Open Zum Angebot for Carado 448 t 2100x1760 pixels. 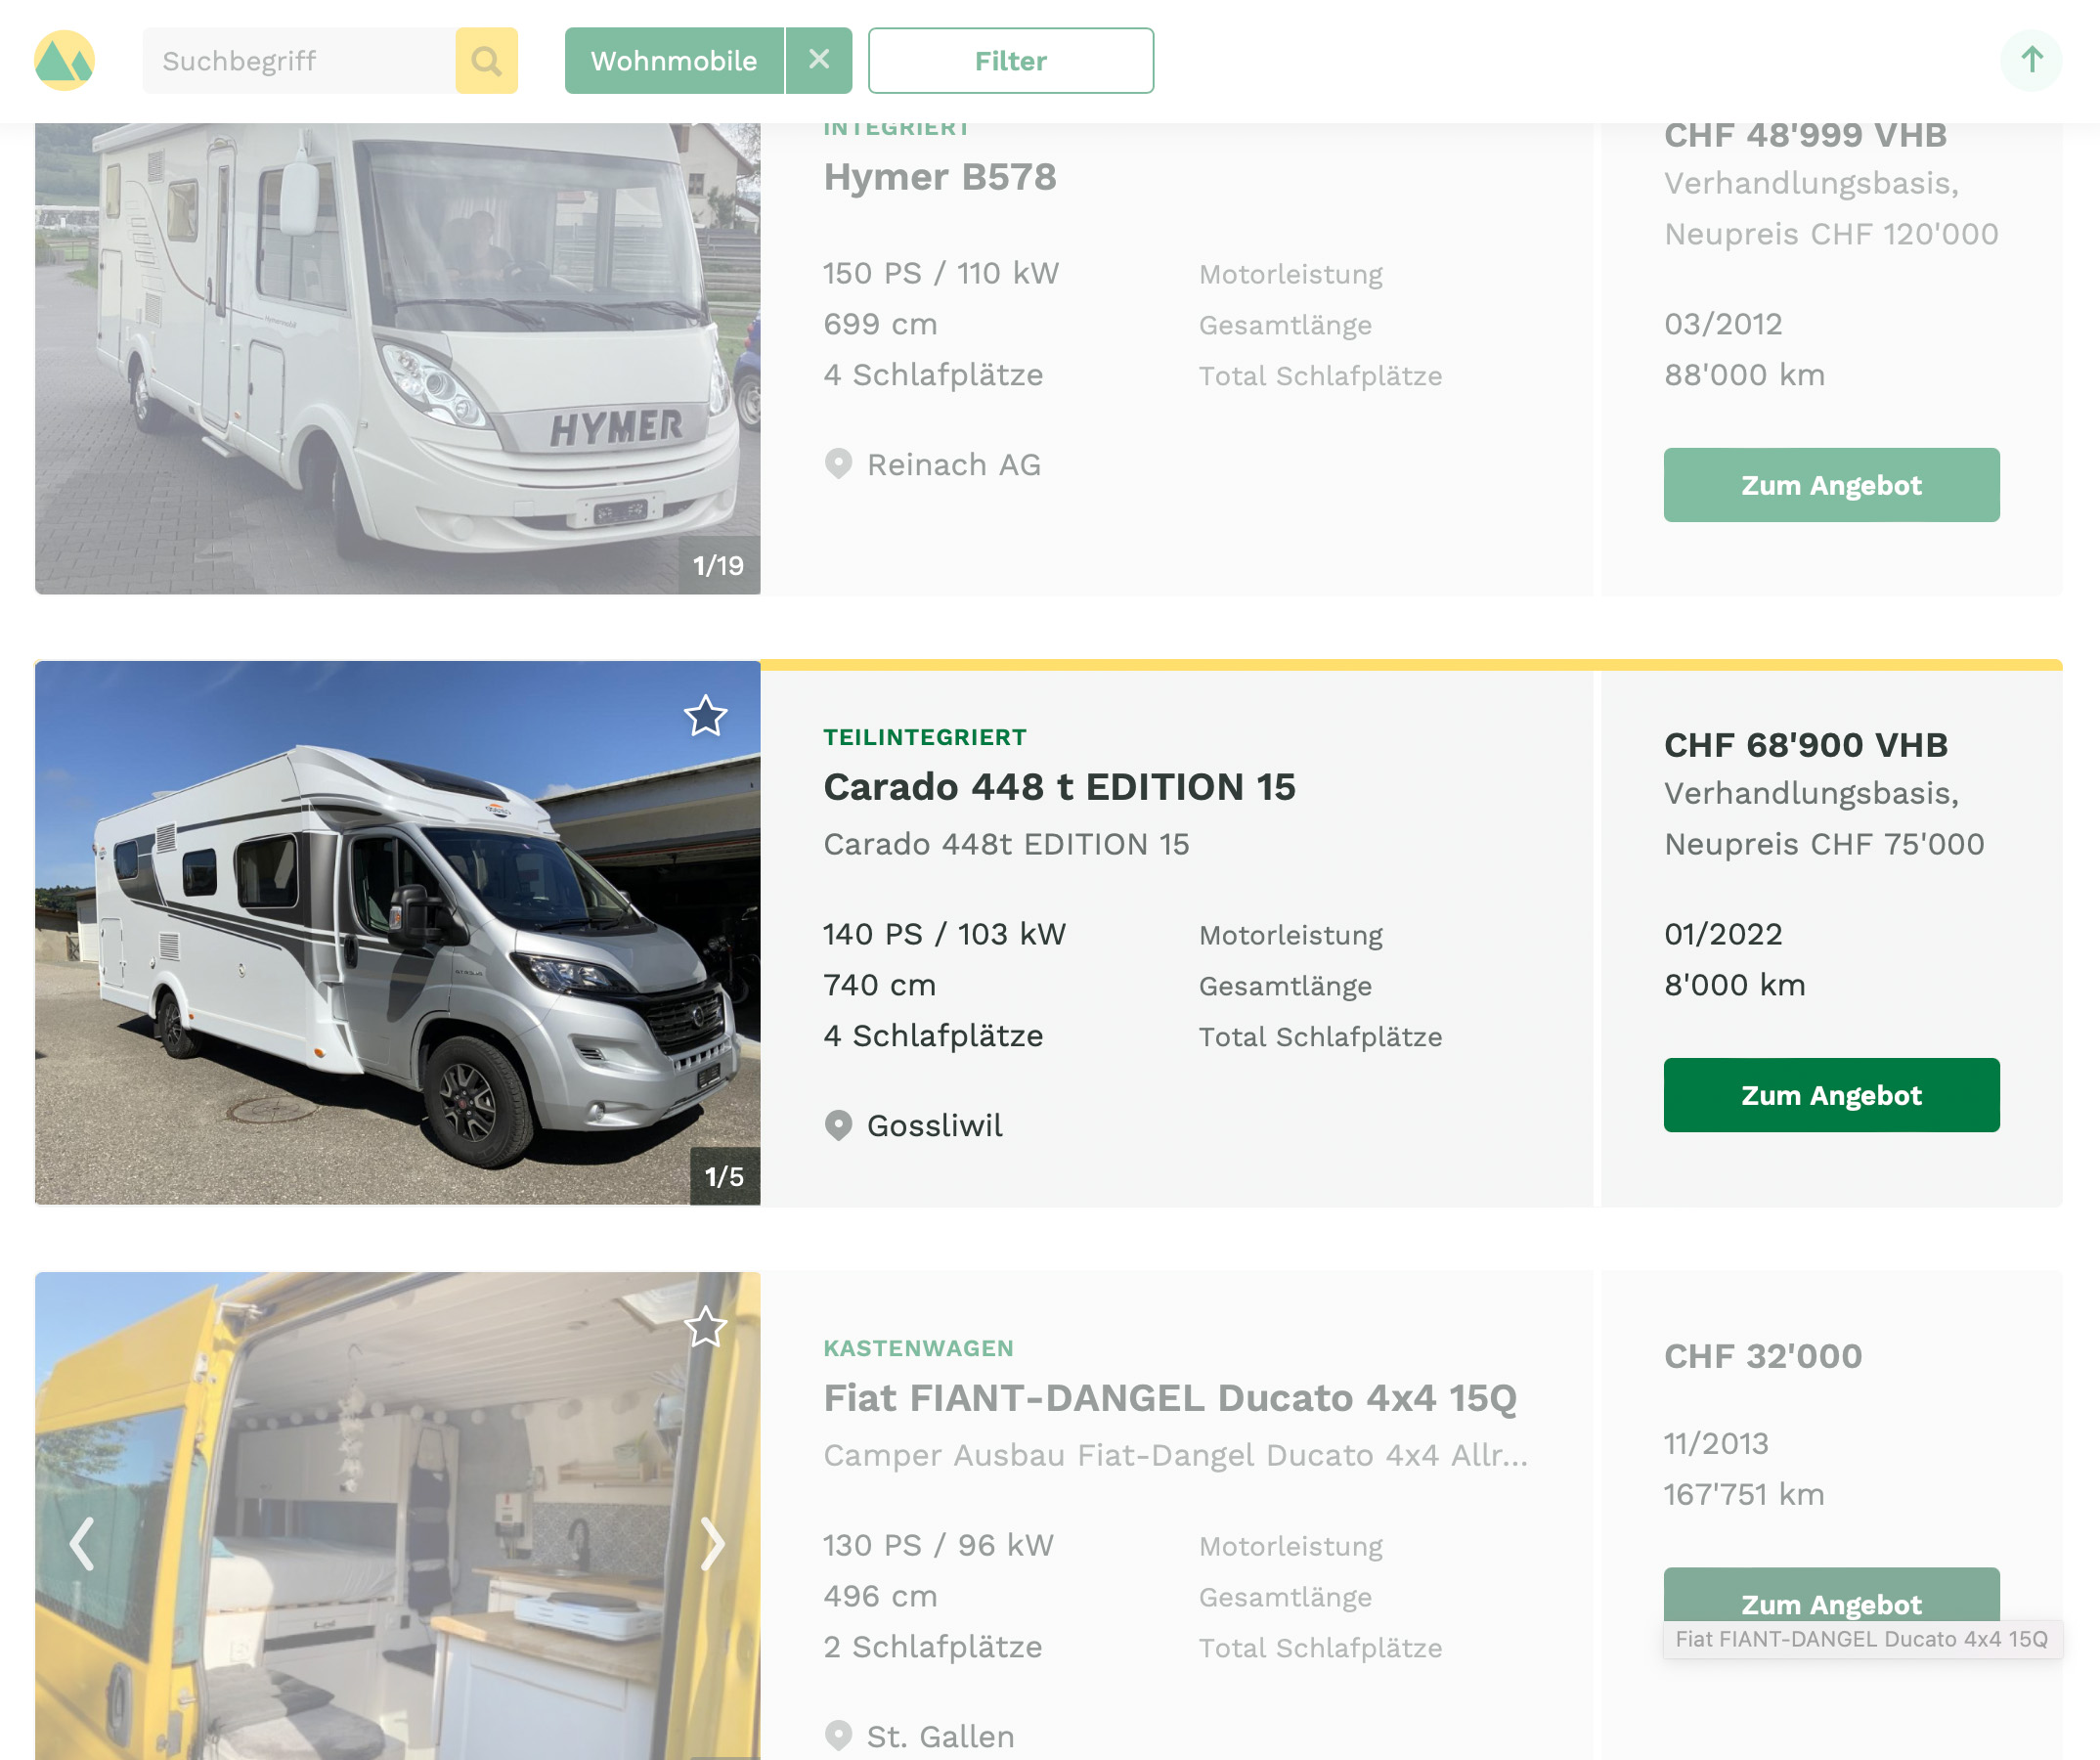tap(1831, 1095)
